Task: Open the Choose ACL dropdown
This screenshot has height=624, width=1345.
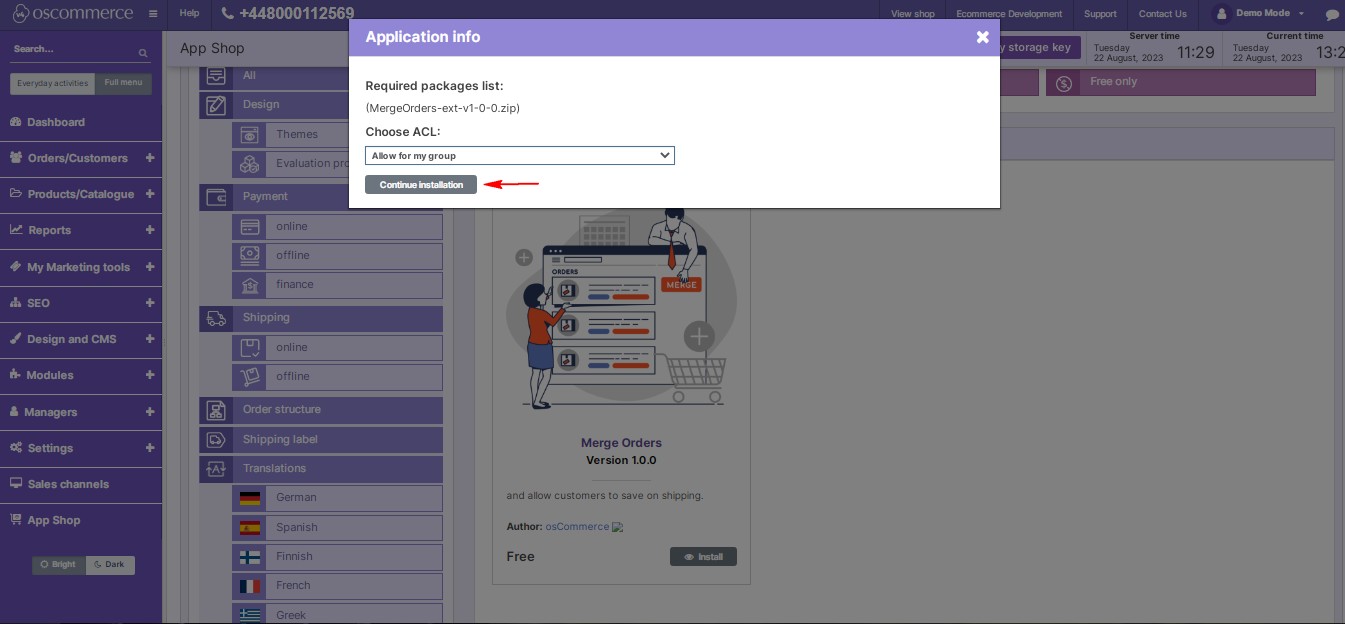Action: (x=519, y=156)
